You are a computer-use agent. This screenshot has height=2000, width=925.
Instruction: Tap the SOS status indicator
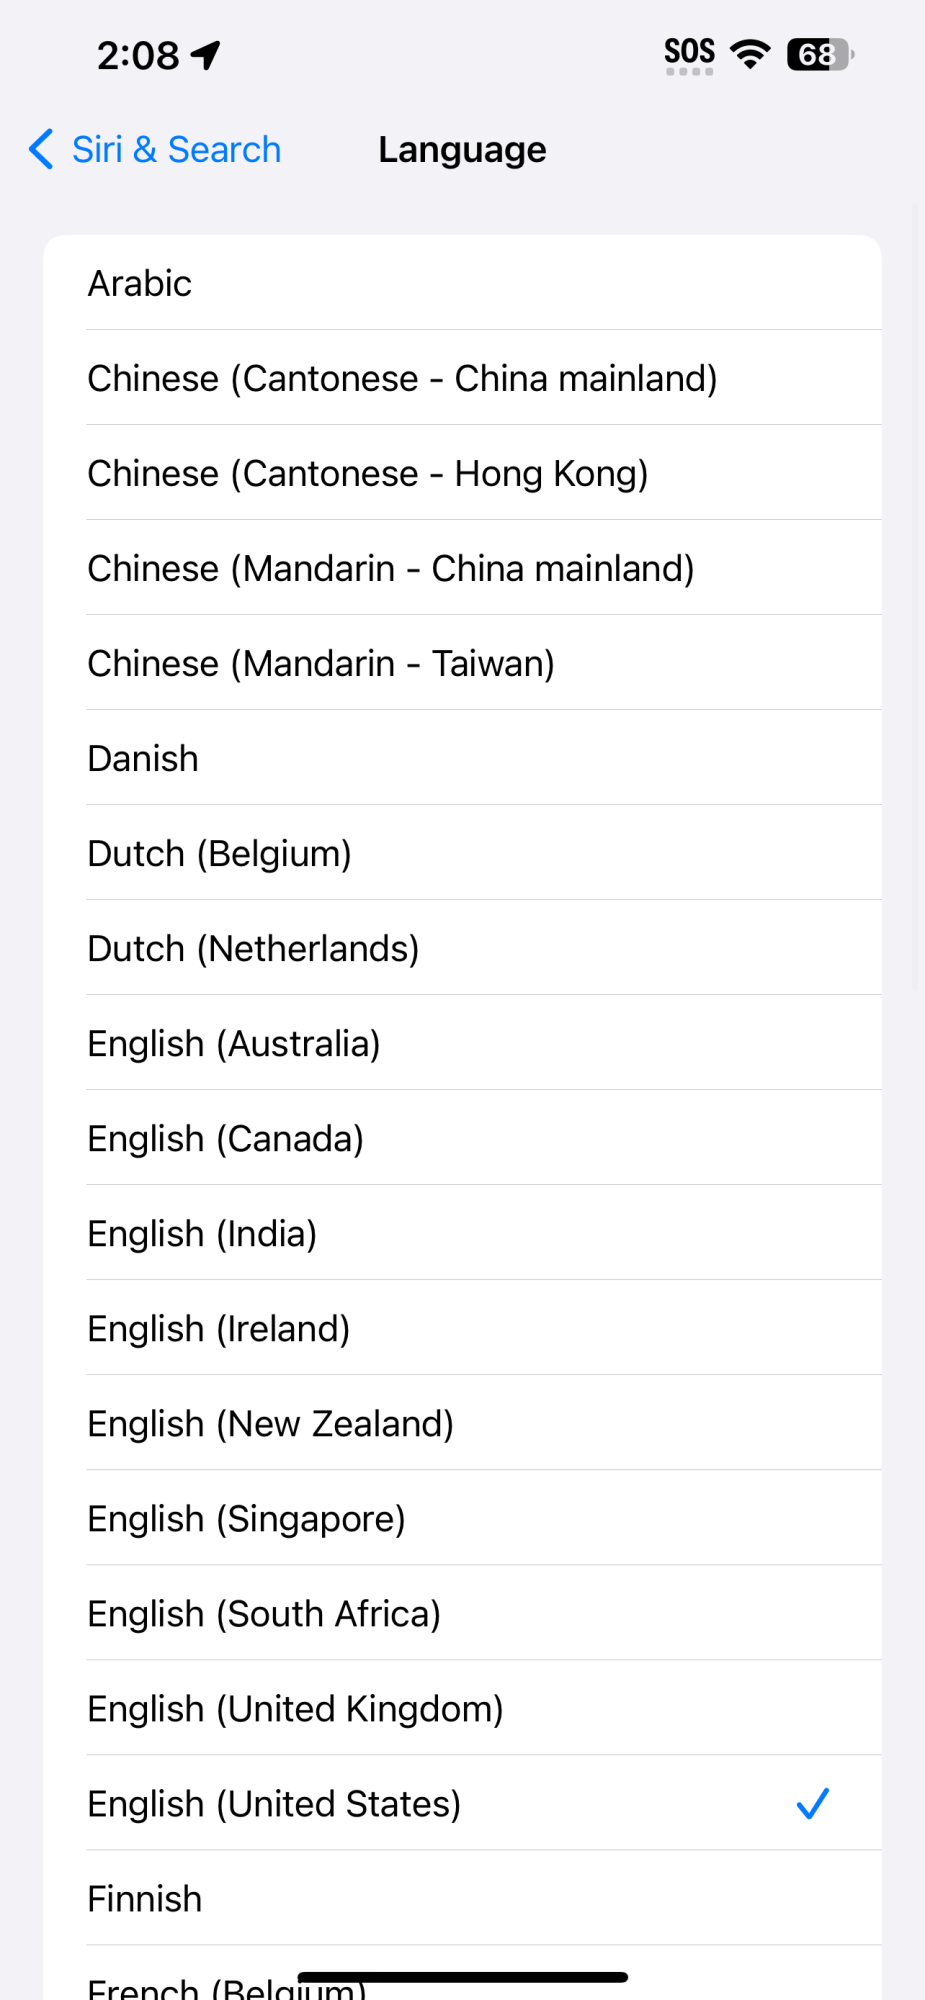click(689, 54)
